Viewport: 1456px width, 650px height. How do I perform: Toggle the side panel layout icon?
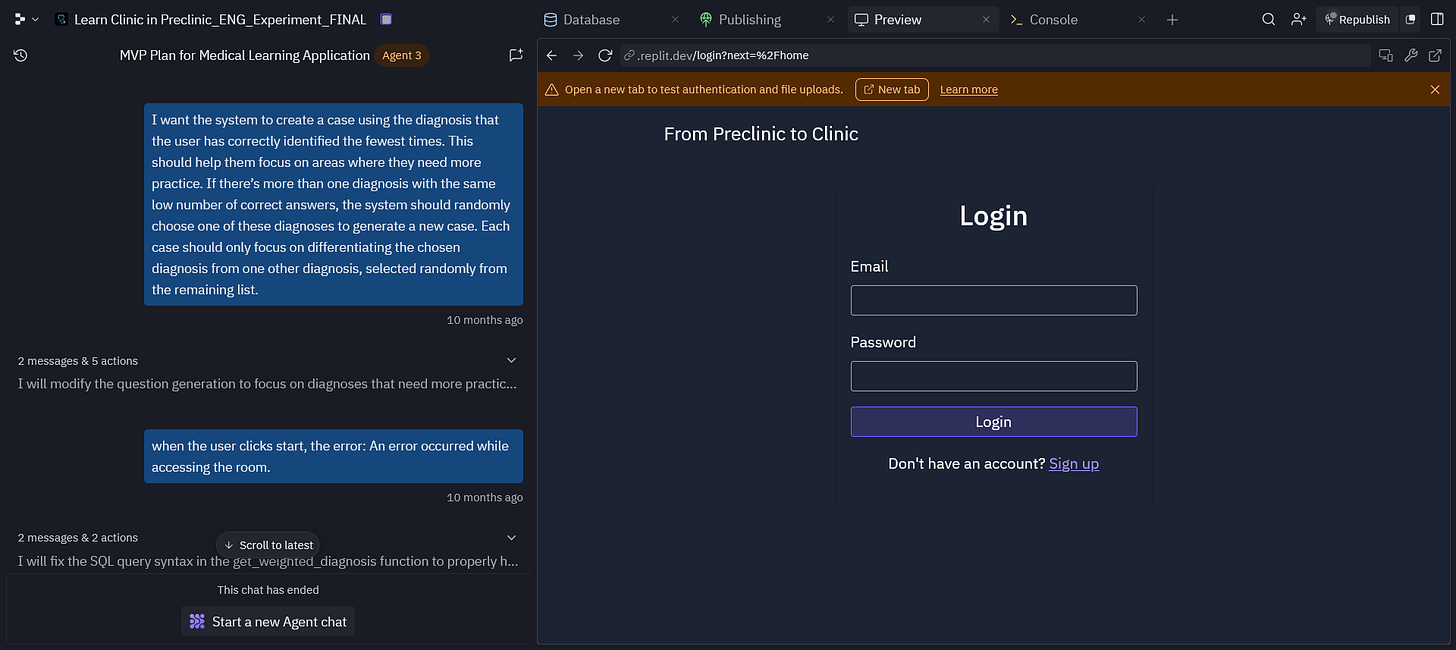(1437, 19)
